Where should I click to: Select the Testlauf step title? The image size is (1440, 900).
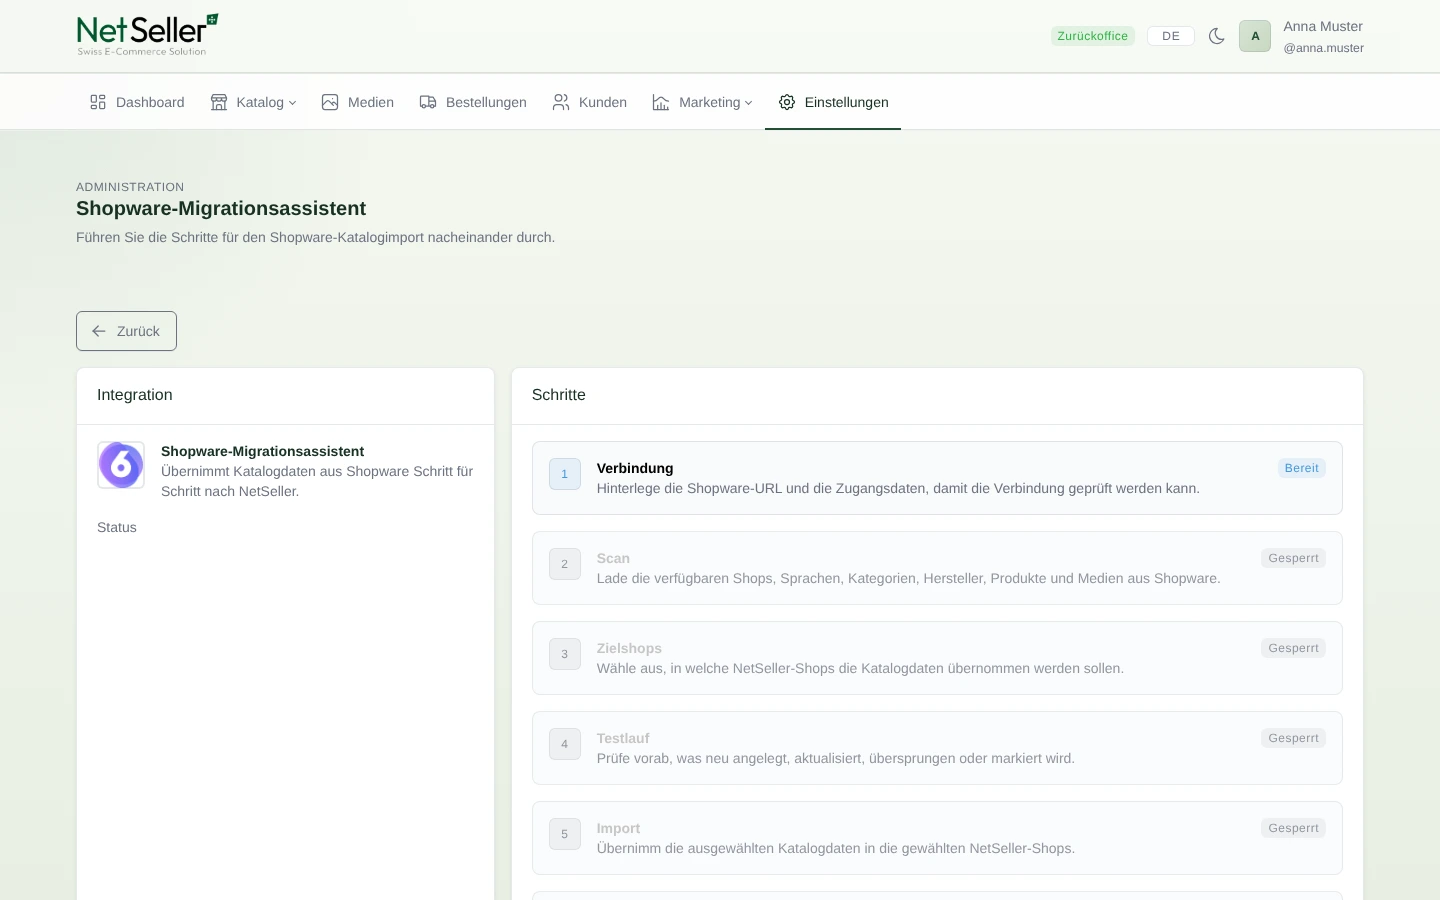click(x=623, y=738)
